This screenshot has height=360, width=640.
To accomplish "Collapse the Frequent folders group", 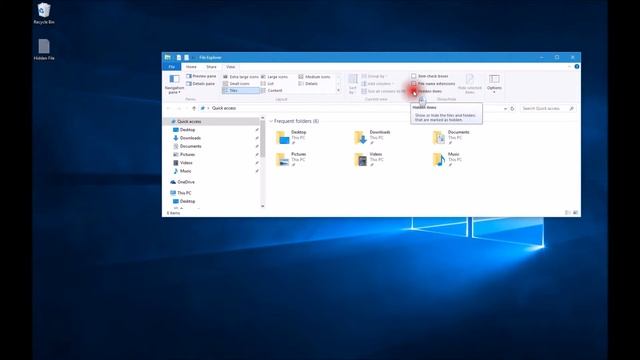I will tap(271, 121).
